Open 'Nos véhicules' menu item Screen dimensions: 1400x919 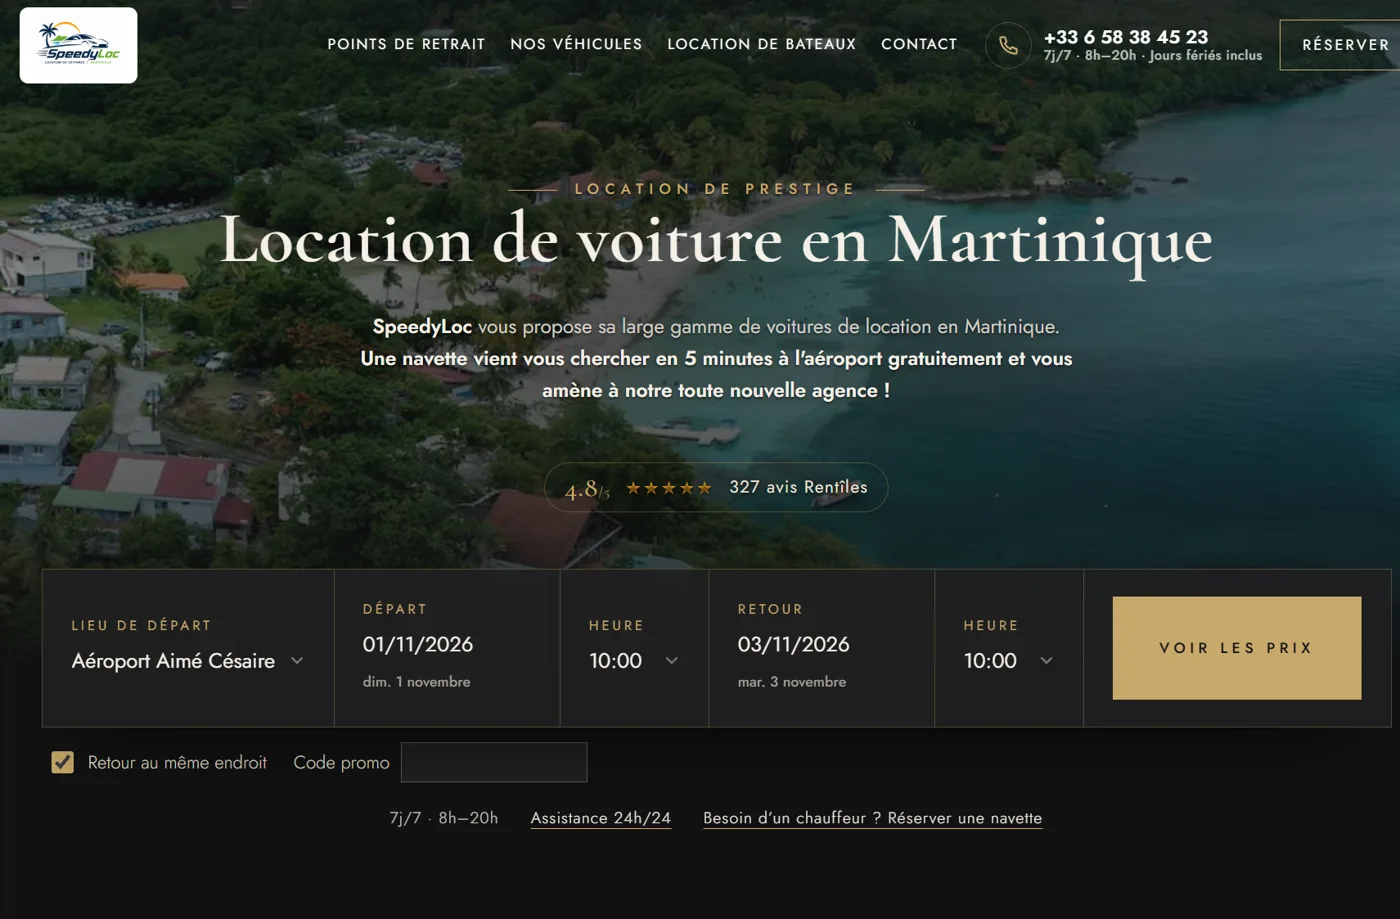coord(576,44)
